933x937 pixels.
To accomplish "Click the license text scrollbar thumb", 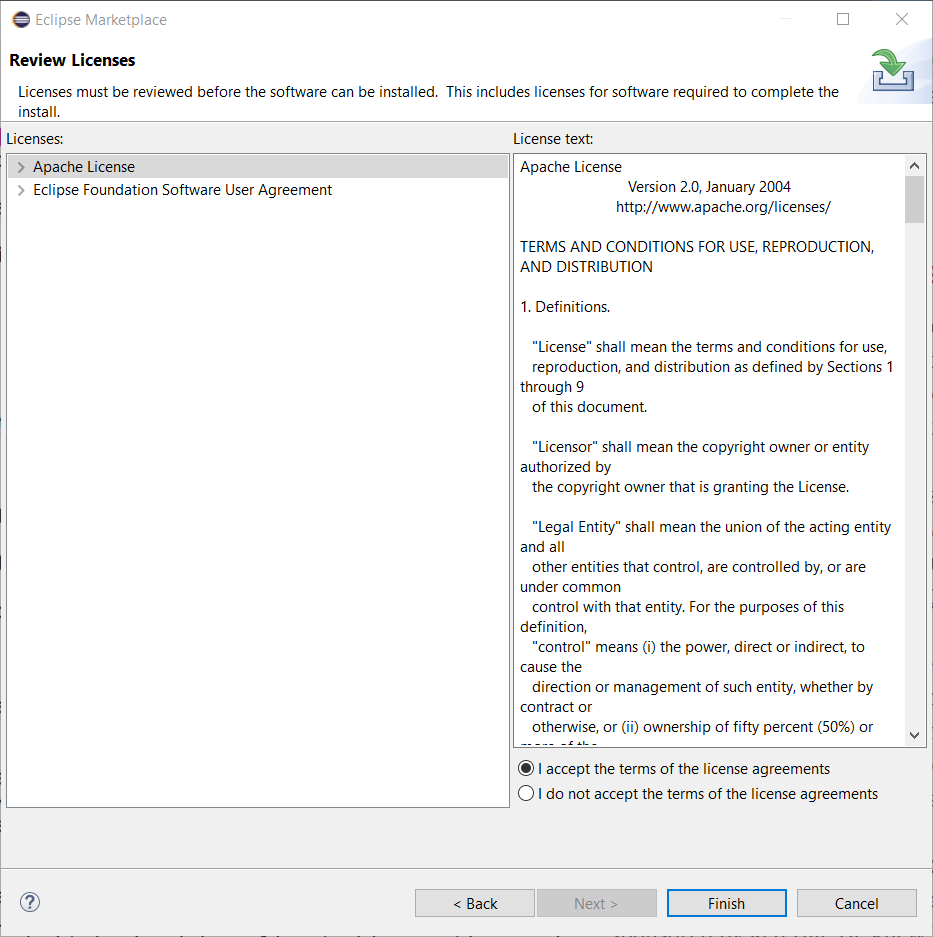I will (x=914, y=200).
